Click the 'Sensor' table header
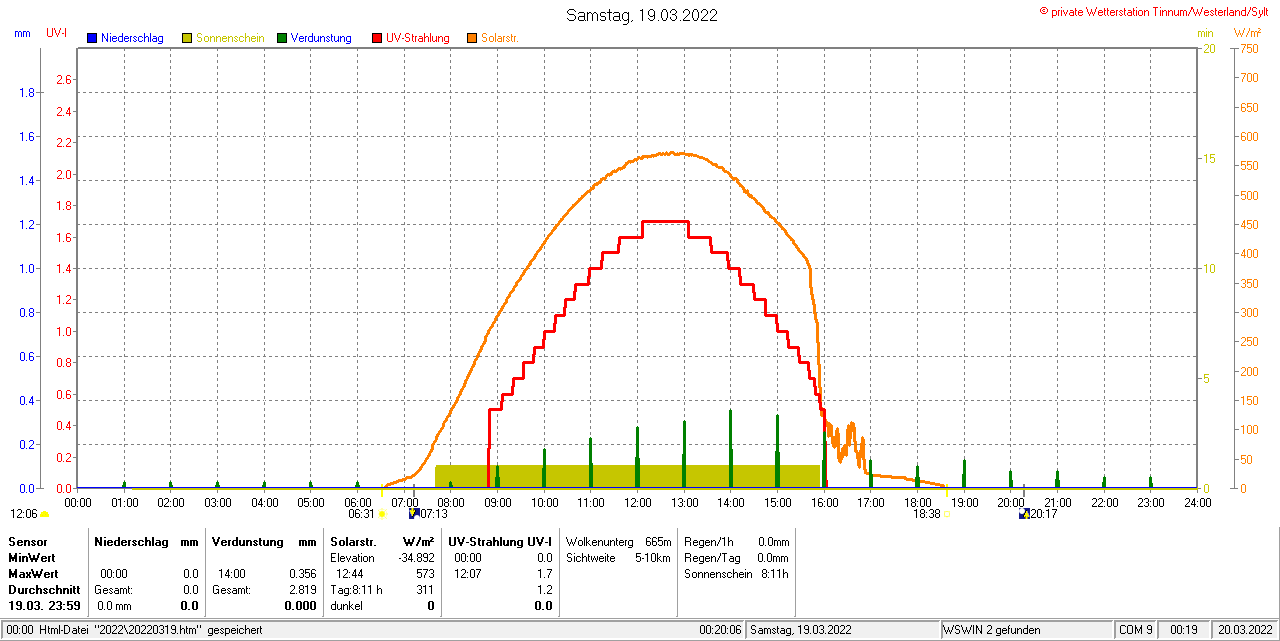This screenshot has width=1280, height=641. pos(27,541)
